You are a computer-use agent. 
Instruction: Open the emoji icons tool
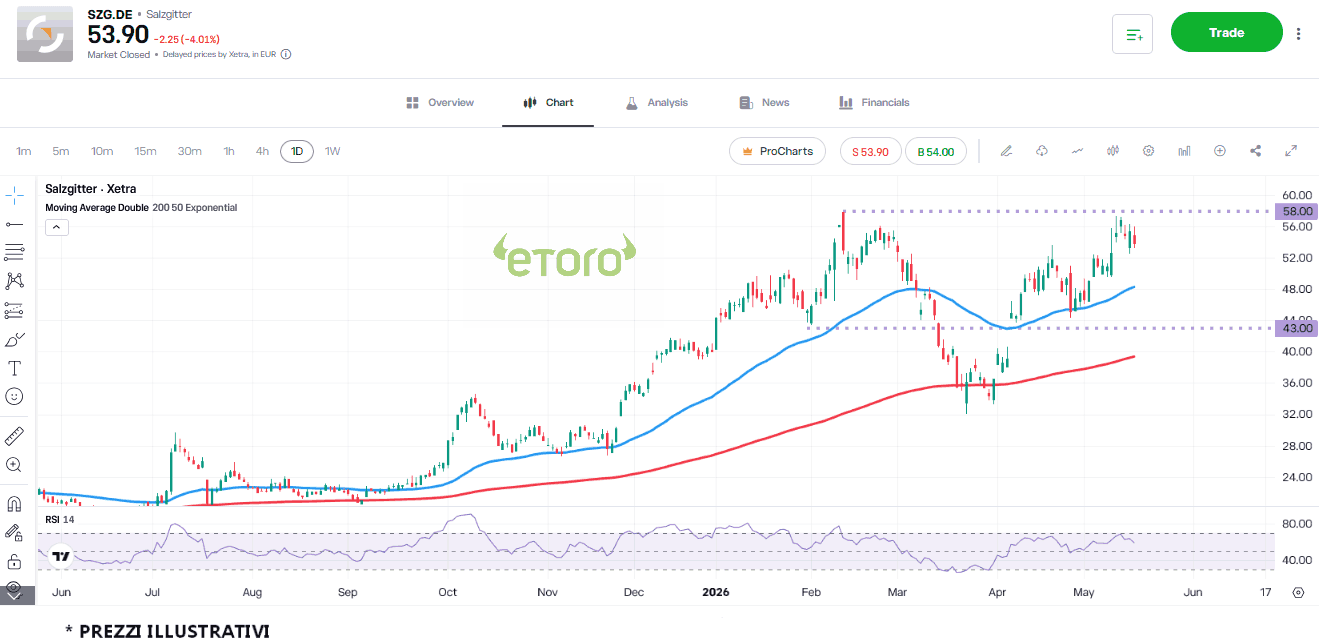[x=14, y=396]
